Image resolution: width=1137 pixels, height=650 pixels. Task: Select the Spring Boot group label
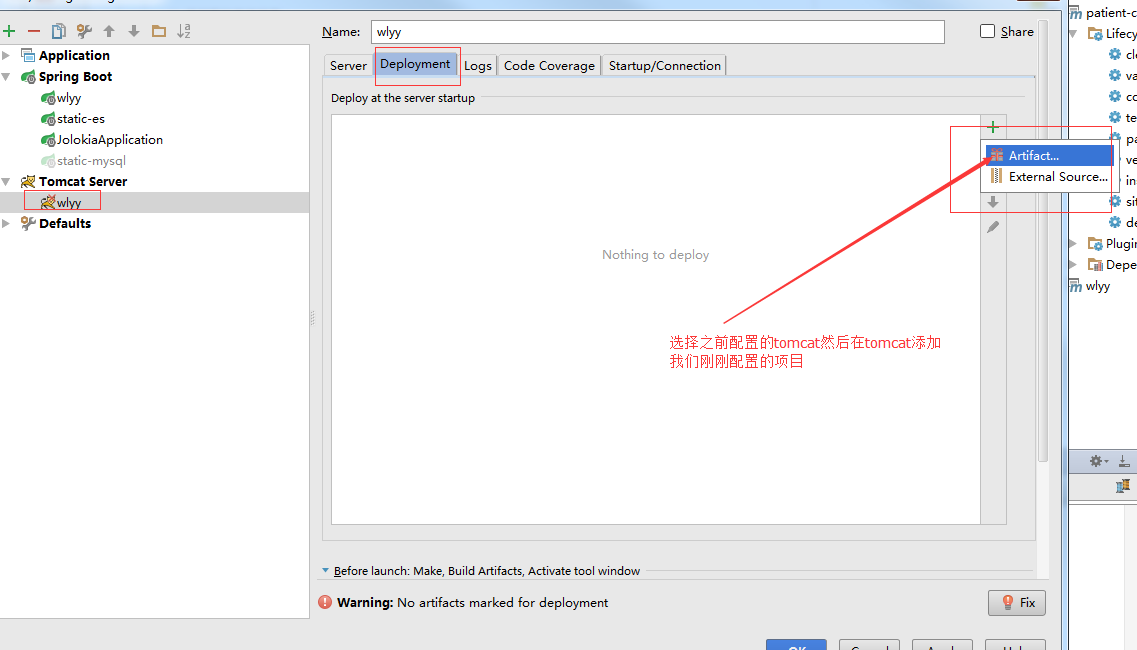pyautogui.click(x=75, y=76)
